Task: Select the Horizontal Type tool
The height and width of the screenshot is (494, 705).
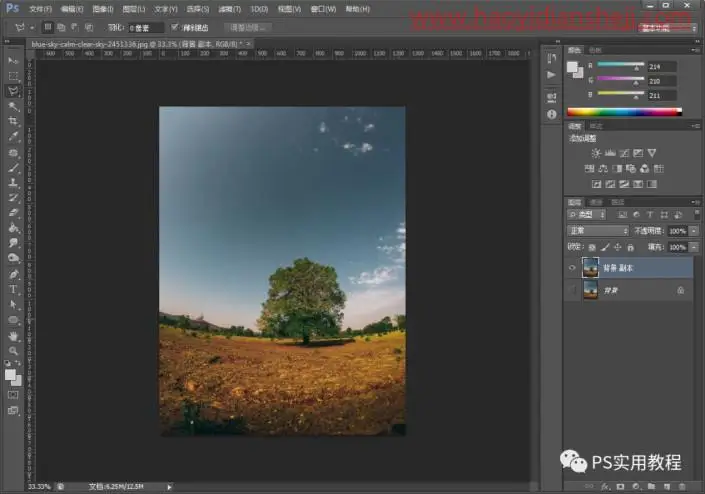Action: [13, 289]
